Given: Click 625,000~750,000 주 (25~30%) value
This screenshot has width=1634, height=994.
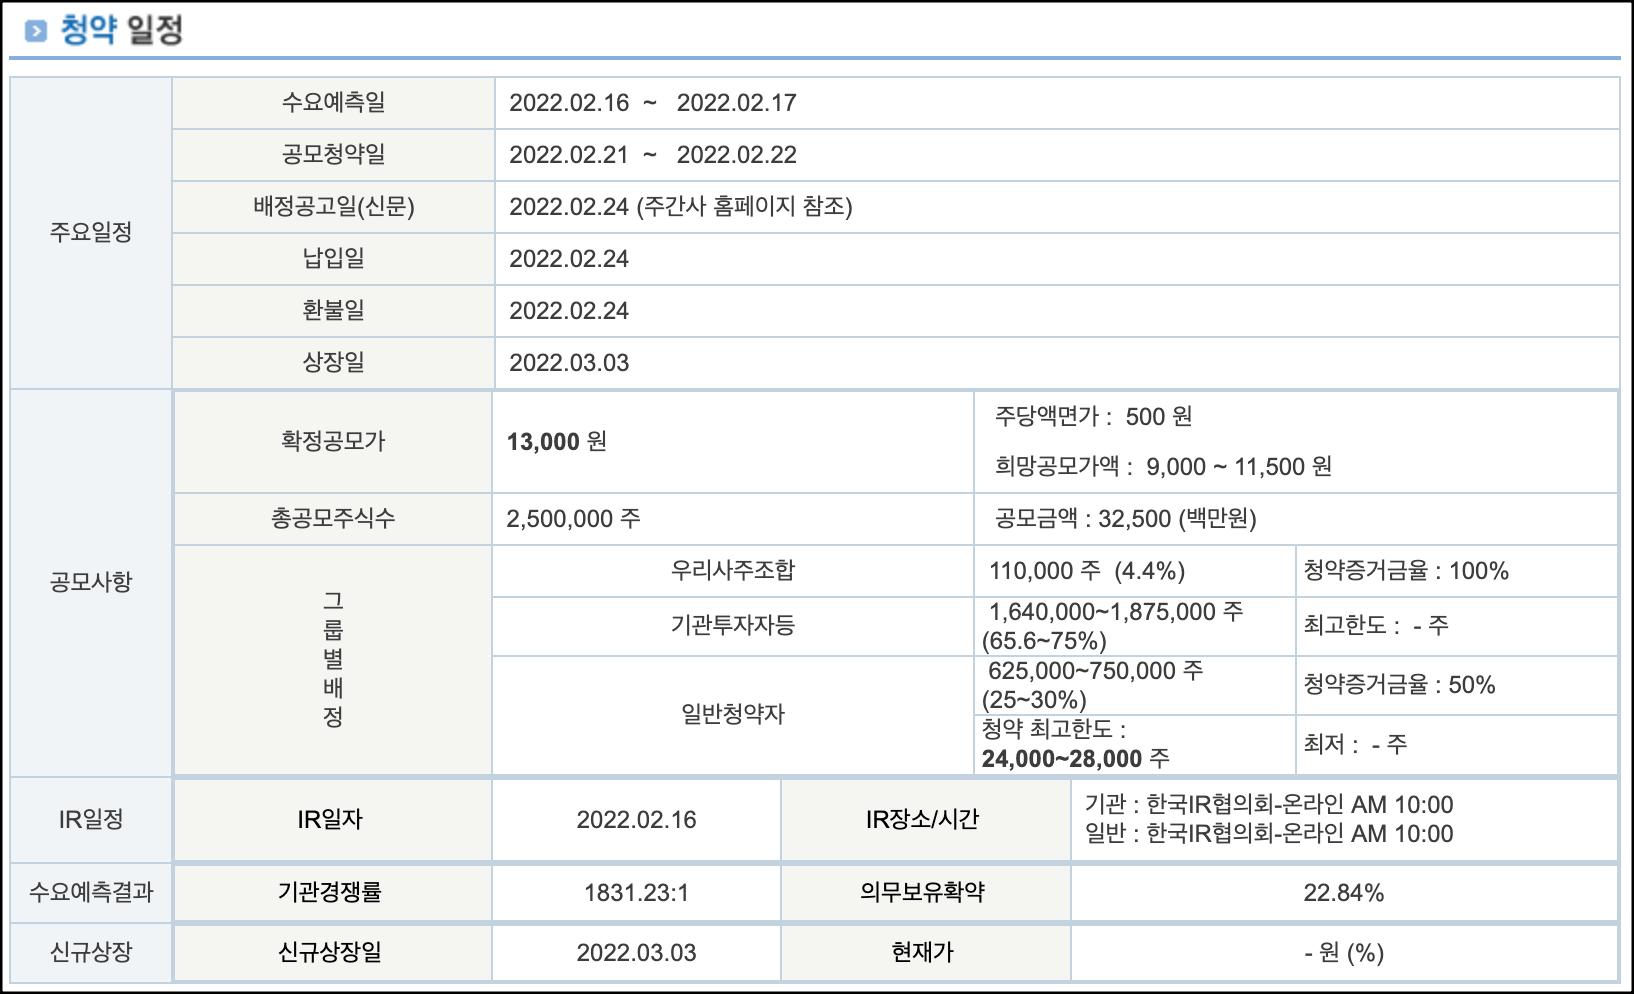Looking at the screenshot, I should point(1092,685).
